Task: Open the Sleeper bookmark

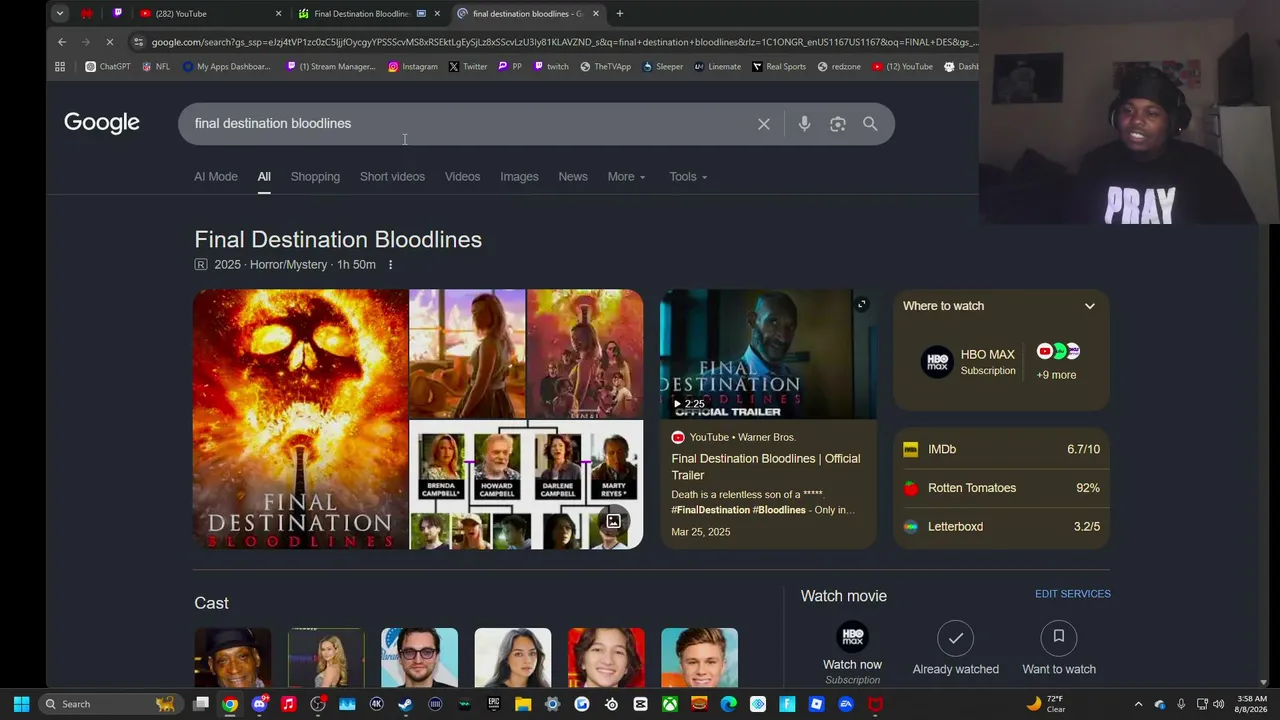Action: 663,67
